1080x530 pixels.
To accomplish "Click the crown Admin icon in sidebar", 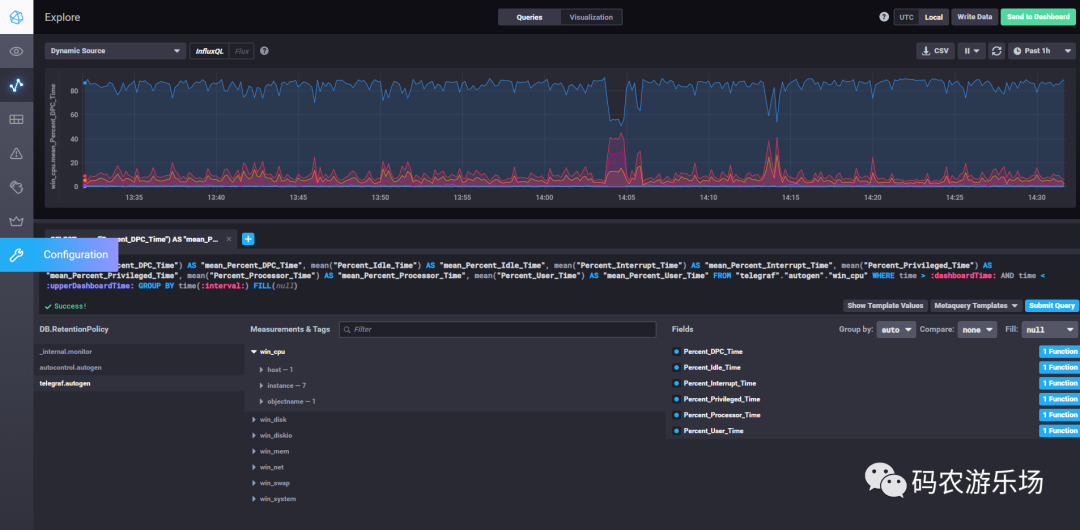I will (x=16, y=220).
